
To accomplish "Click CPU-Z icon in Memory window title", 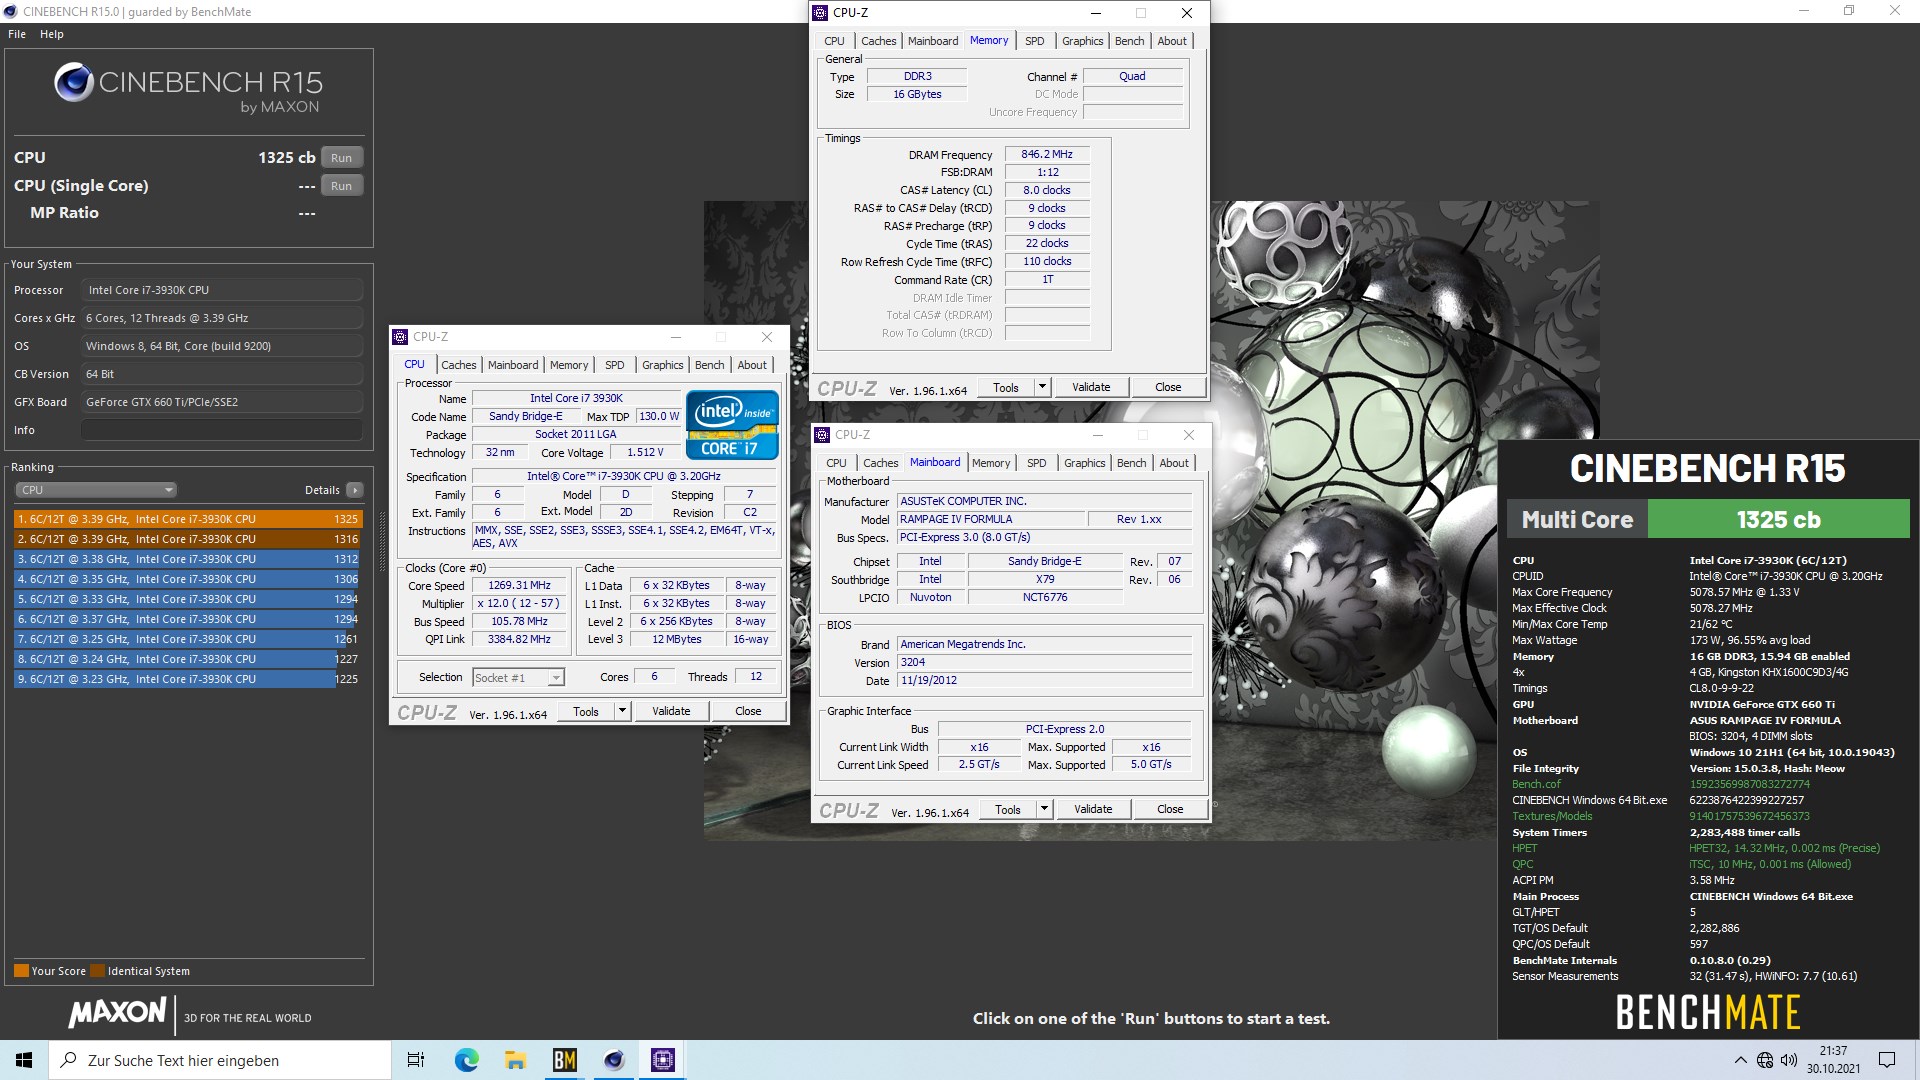I will 821,13.
